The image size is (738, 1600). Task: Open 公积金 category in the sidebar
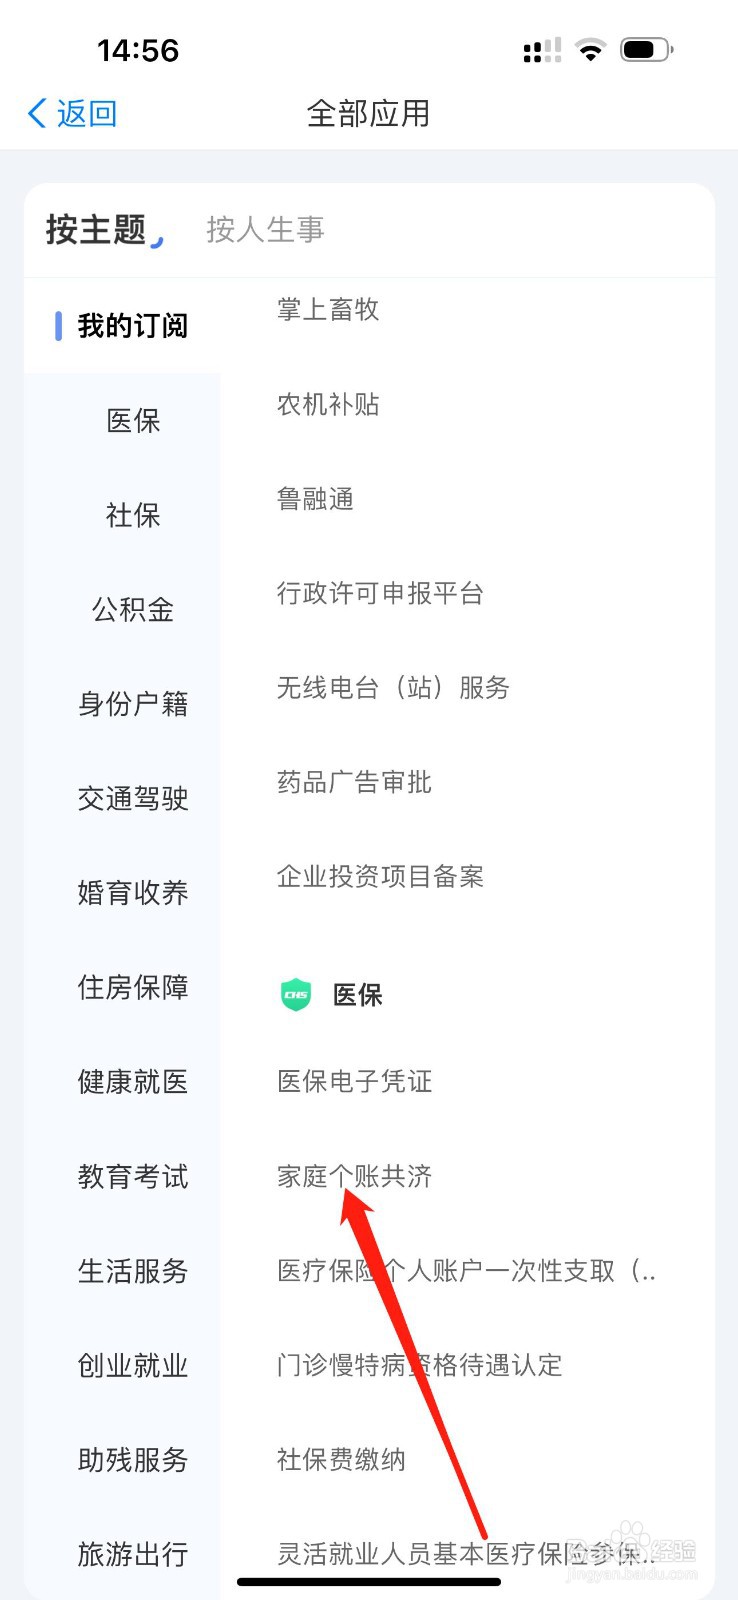133,609
